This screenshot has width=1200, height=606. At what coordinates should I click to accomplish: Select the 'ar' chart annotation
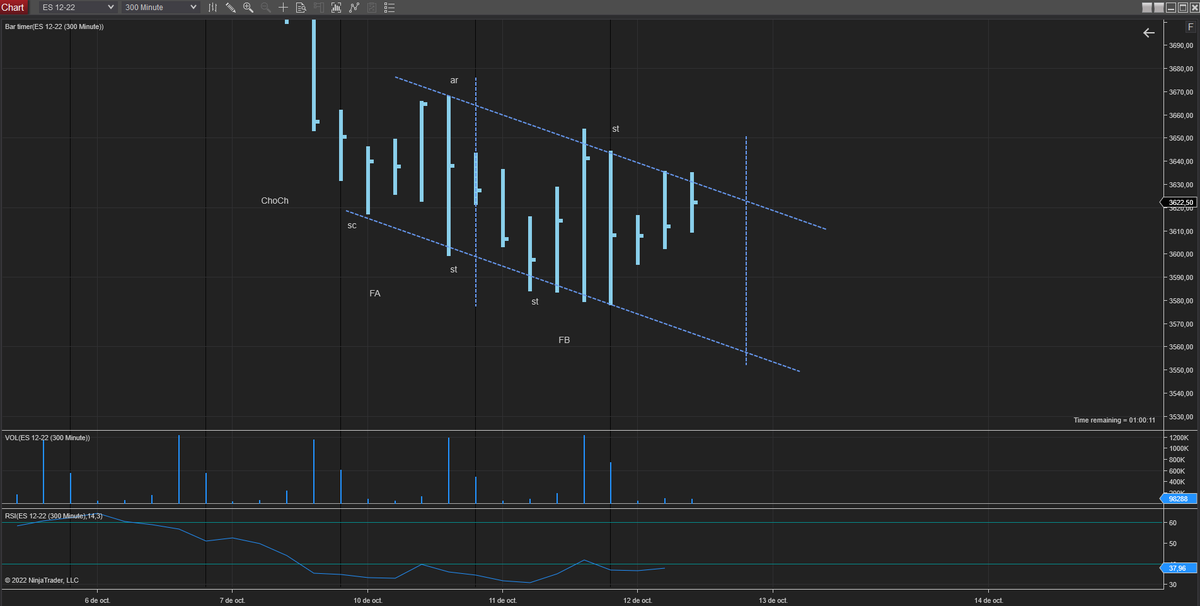(454, 80)
